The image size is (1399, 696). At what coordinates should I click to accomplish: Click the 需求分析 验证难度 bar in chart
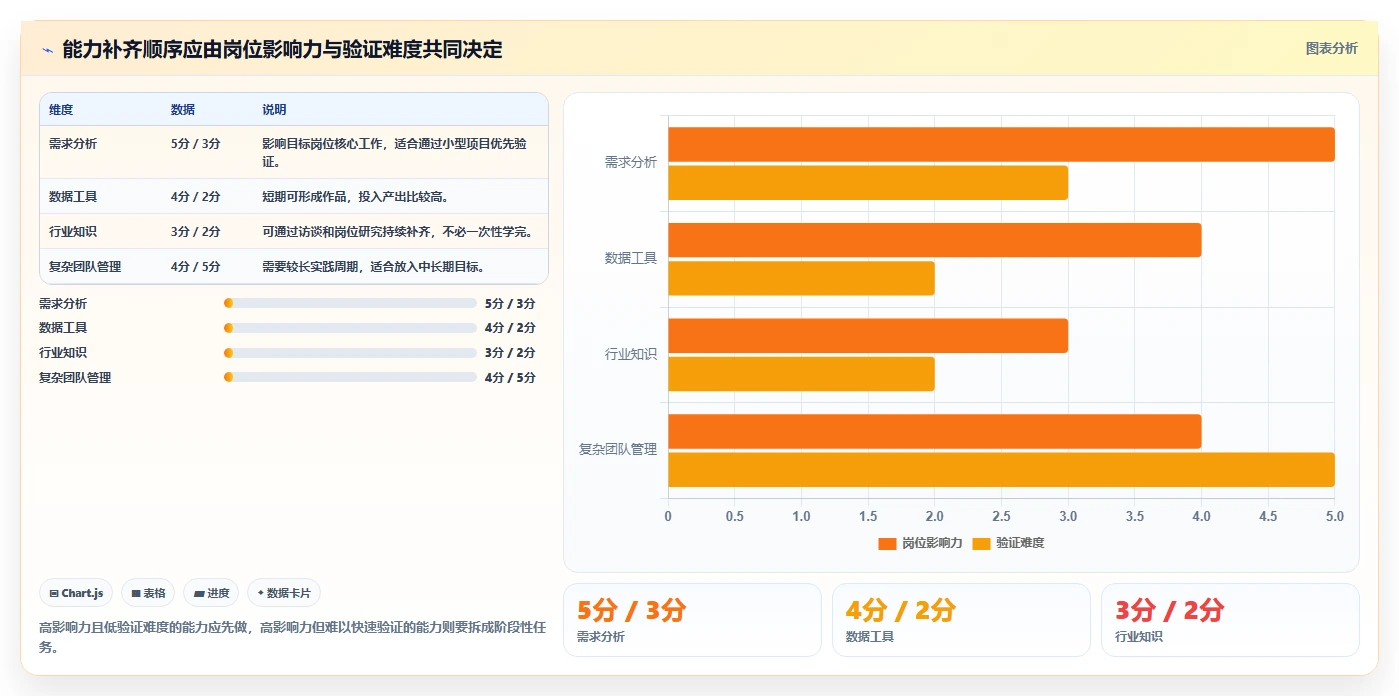[x=868, y=182]
